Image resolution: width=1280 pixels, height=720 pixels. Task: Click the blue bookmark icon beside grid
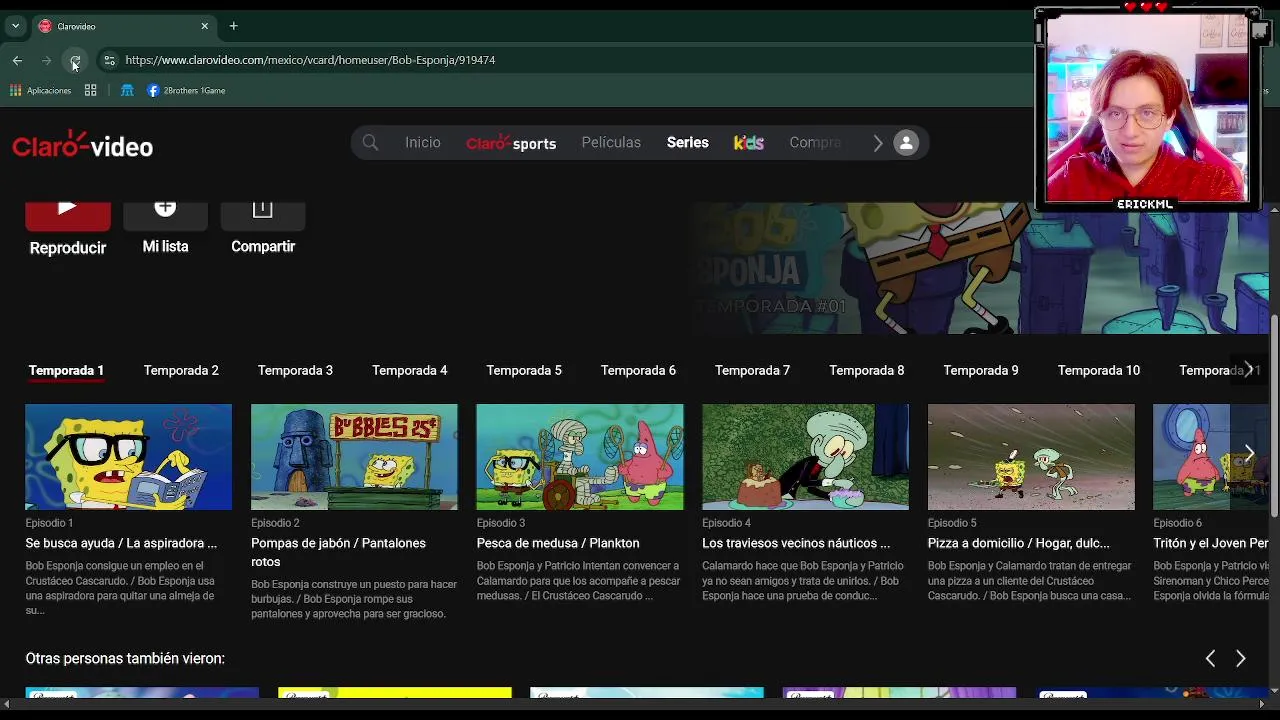click(127, 90)
